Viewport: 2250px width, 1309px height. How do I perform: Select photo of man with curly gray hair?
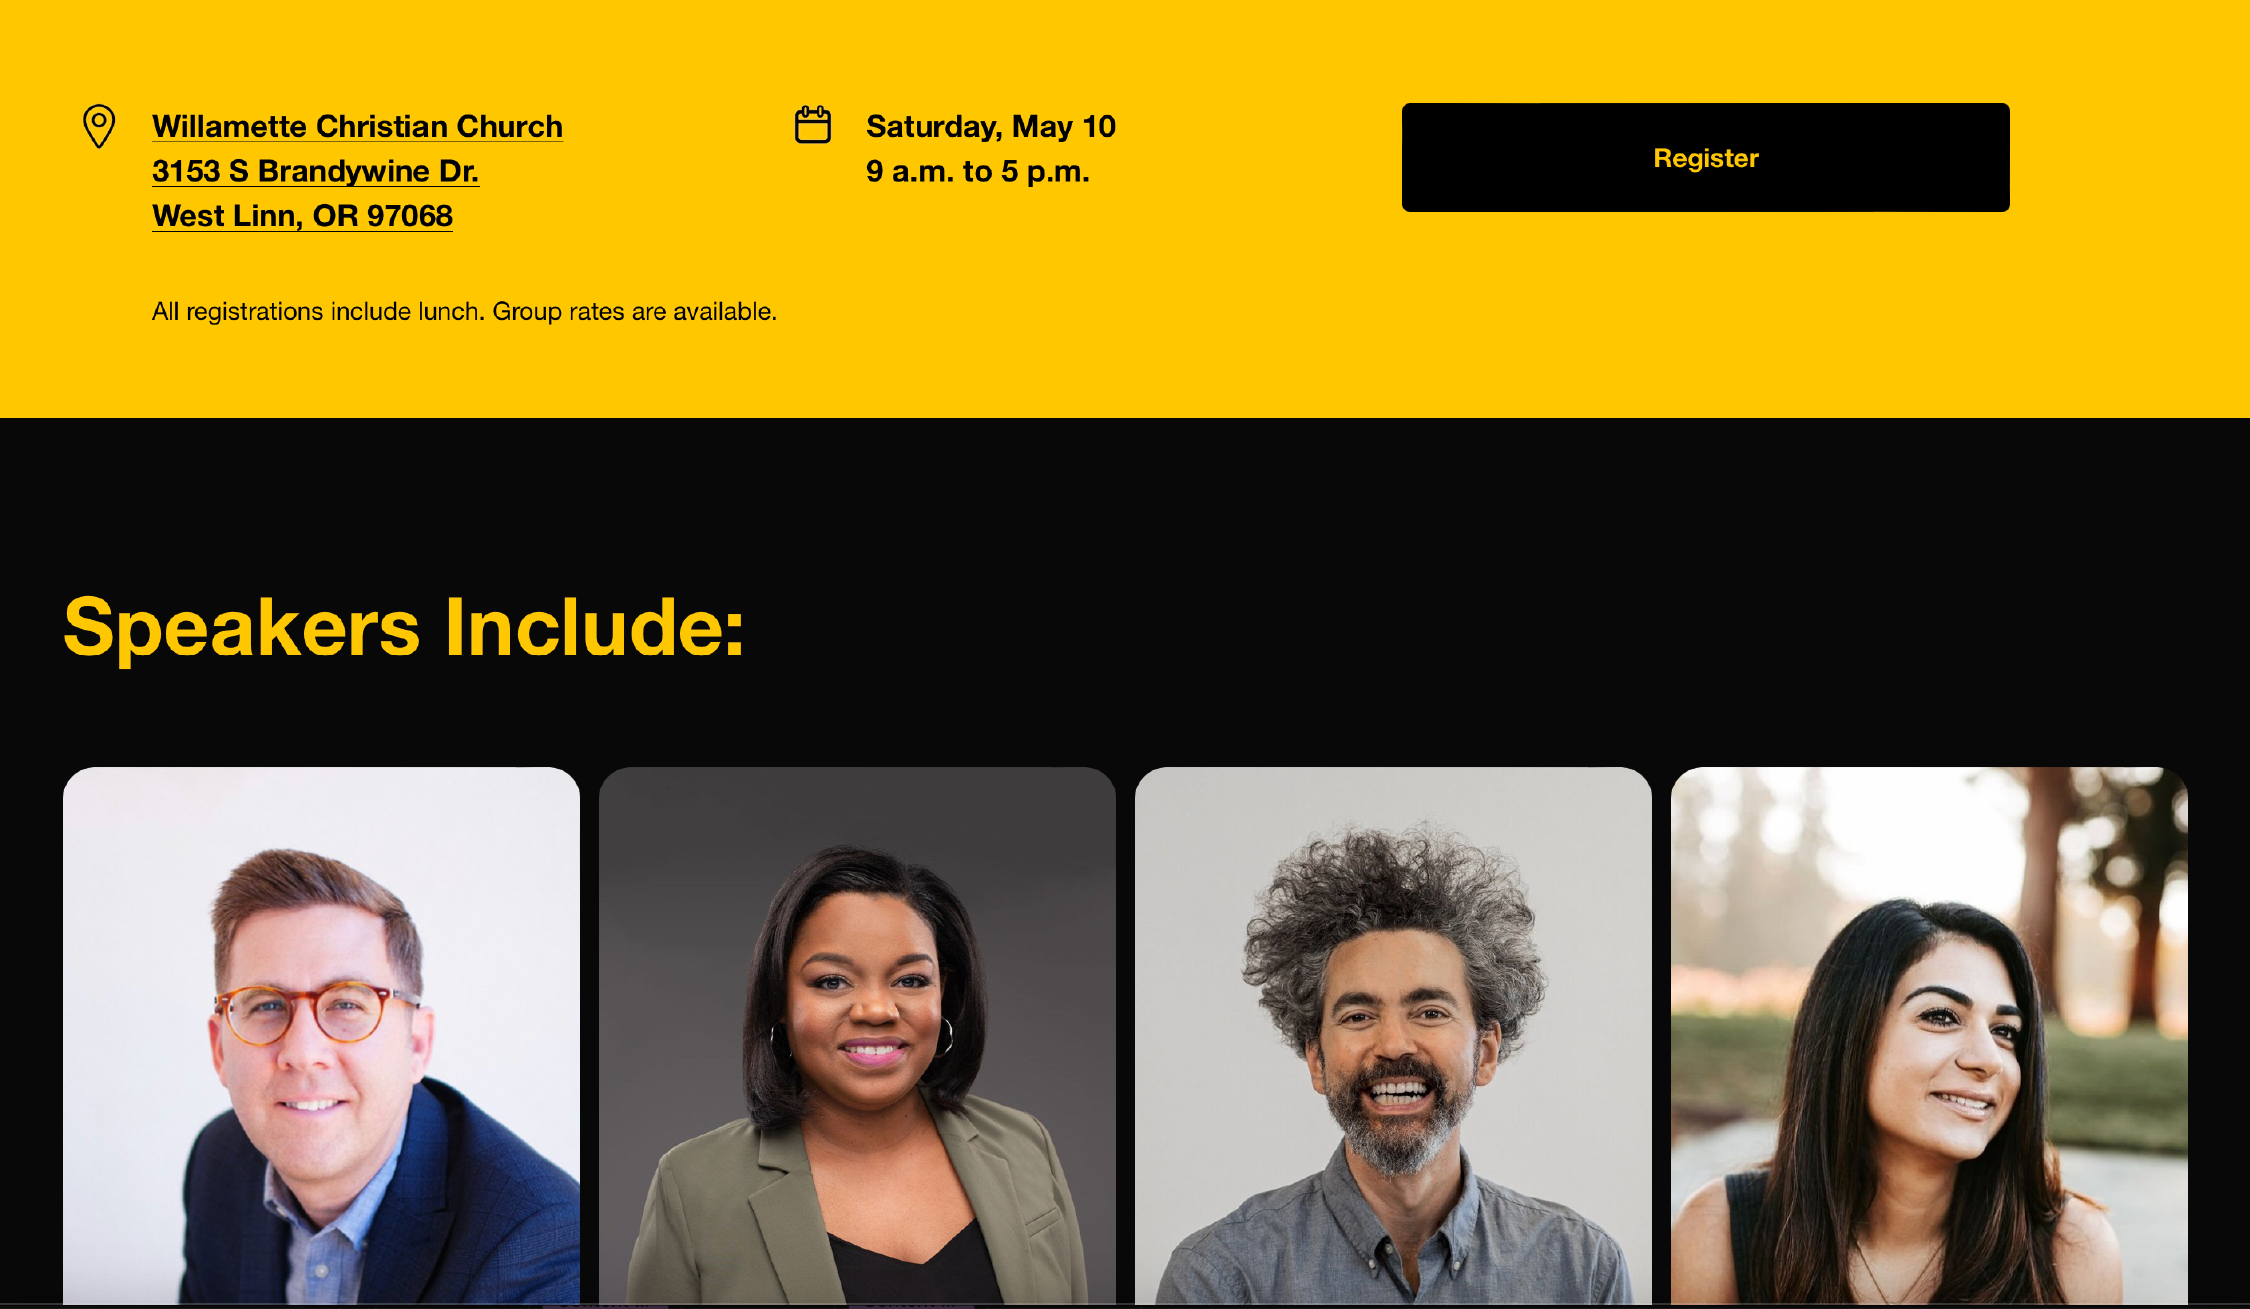(x=1393, y=1036)
